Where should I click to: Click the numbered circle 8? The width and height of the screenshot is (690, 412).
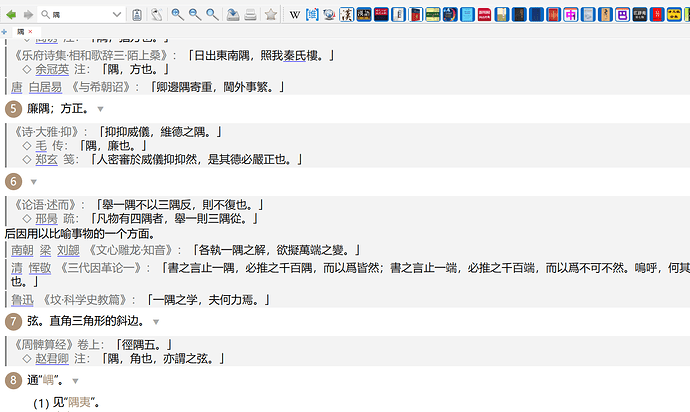click(13, 381)
